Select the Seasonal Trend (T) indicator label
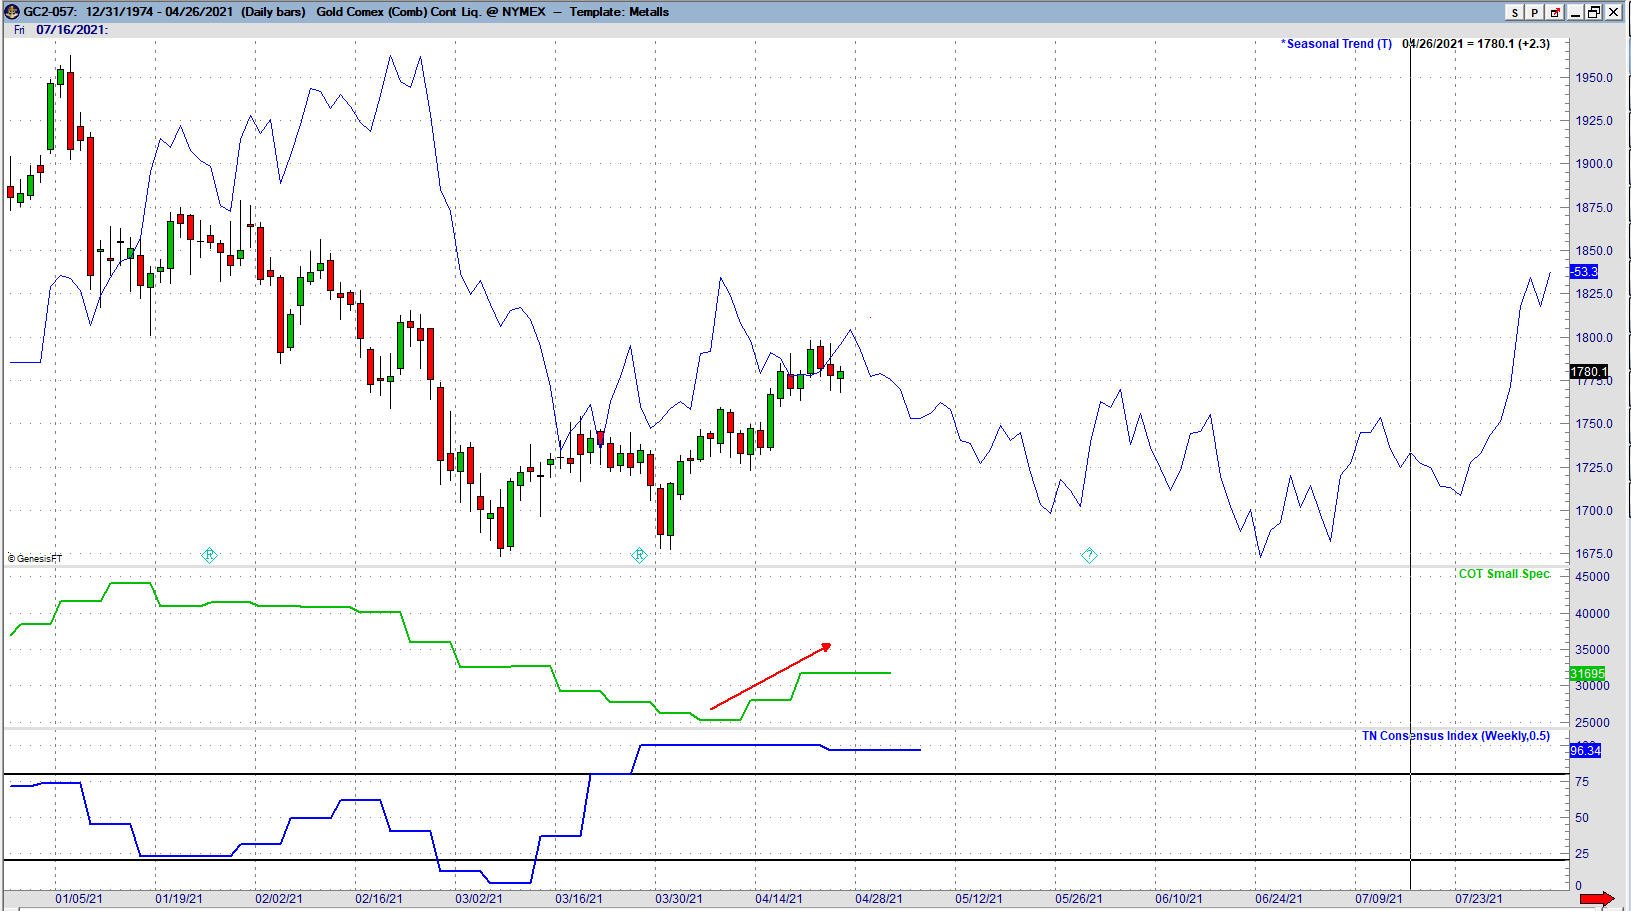The height and width of the screenshot is (911, 1631). tap(1336, 44)
